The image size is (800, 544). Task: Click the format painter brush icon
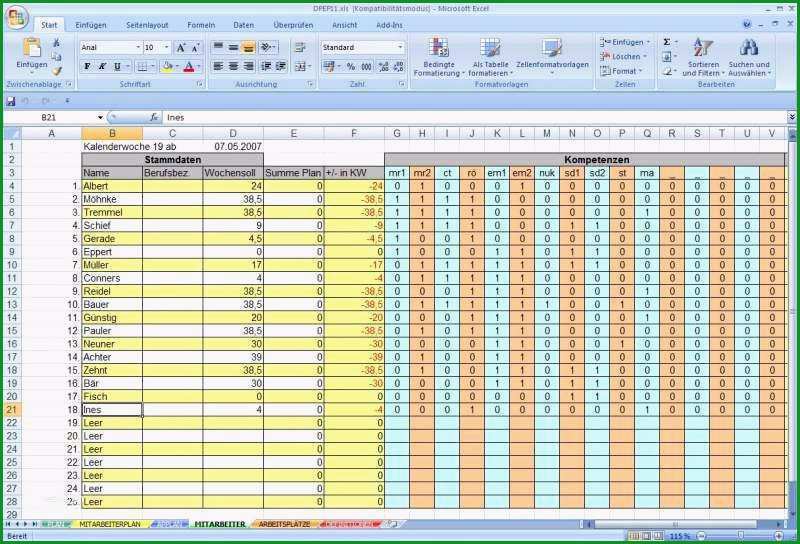56,71
